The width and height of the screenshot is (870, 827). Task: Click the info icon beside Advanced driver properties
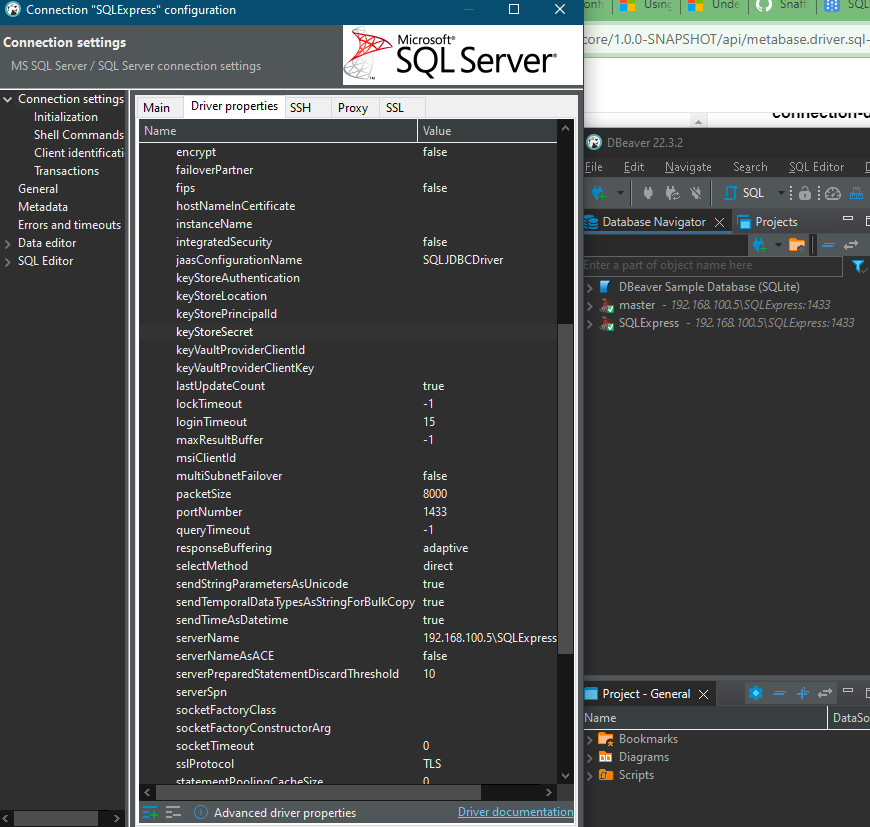click(x=201, y=813)
